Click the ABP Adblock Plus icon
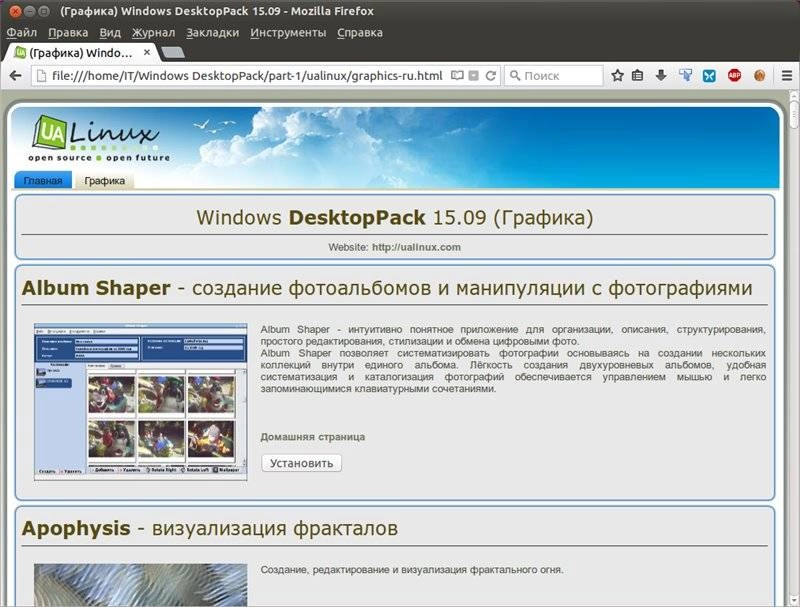 pos(734,76)
